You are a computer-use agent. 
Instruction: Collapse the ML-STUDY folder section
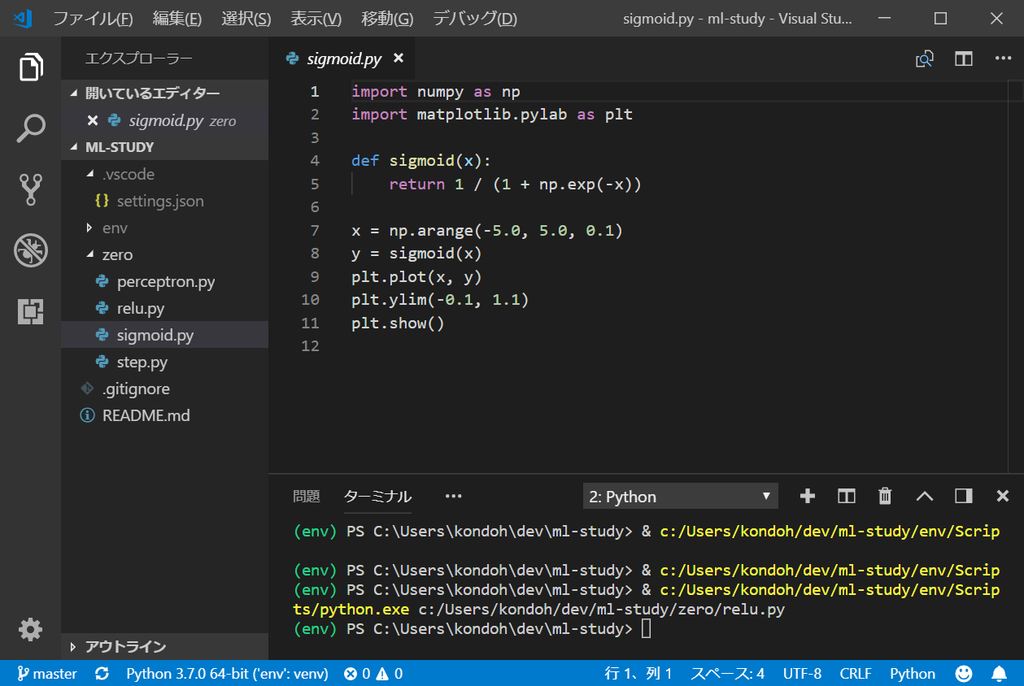click(x=165, y=147)
